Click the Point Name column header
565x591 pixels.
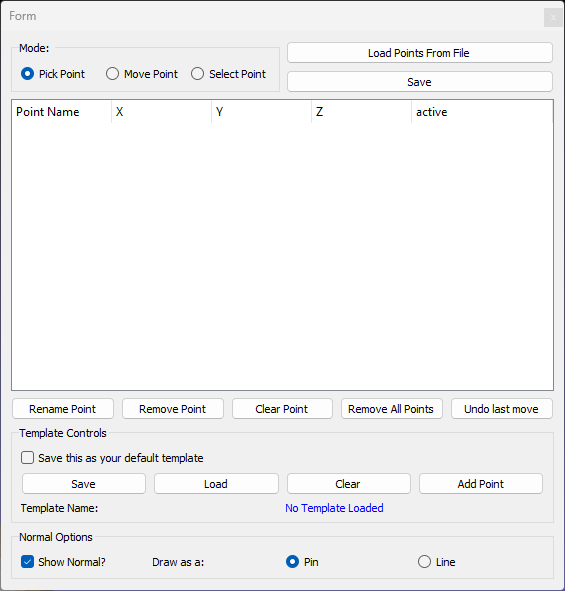coord(62,112)
